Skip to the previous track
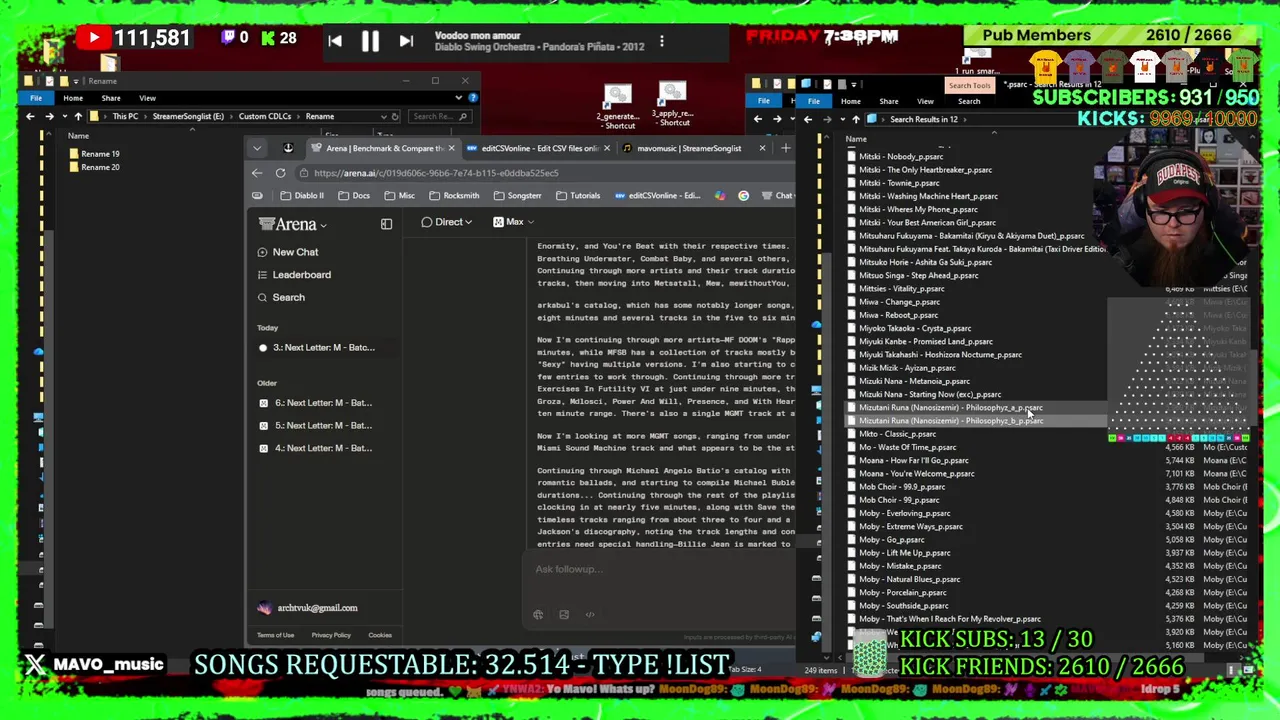Screen dimensions: 1280x720 [335, 41]
